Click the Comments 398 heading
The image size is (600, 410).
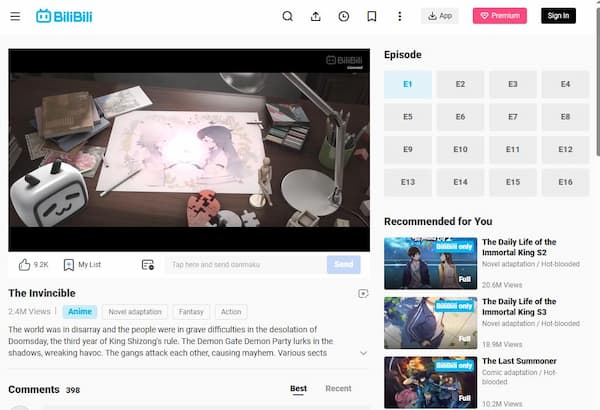tap(44, 390)
